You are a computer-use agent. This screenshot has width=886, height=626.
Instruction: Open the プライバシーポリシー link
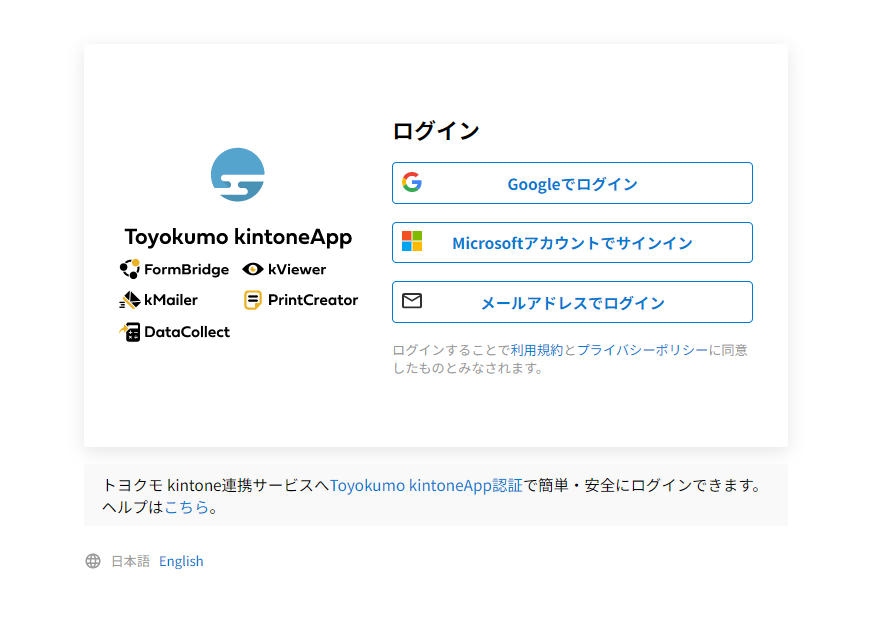pos(642,350)
